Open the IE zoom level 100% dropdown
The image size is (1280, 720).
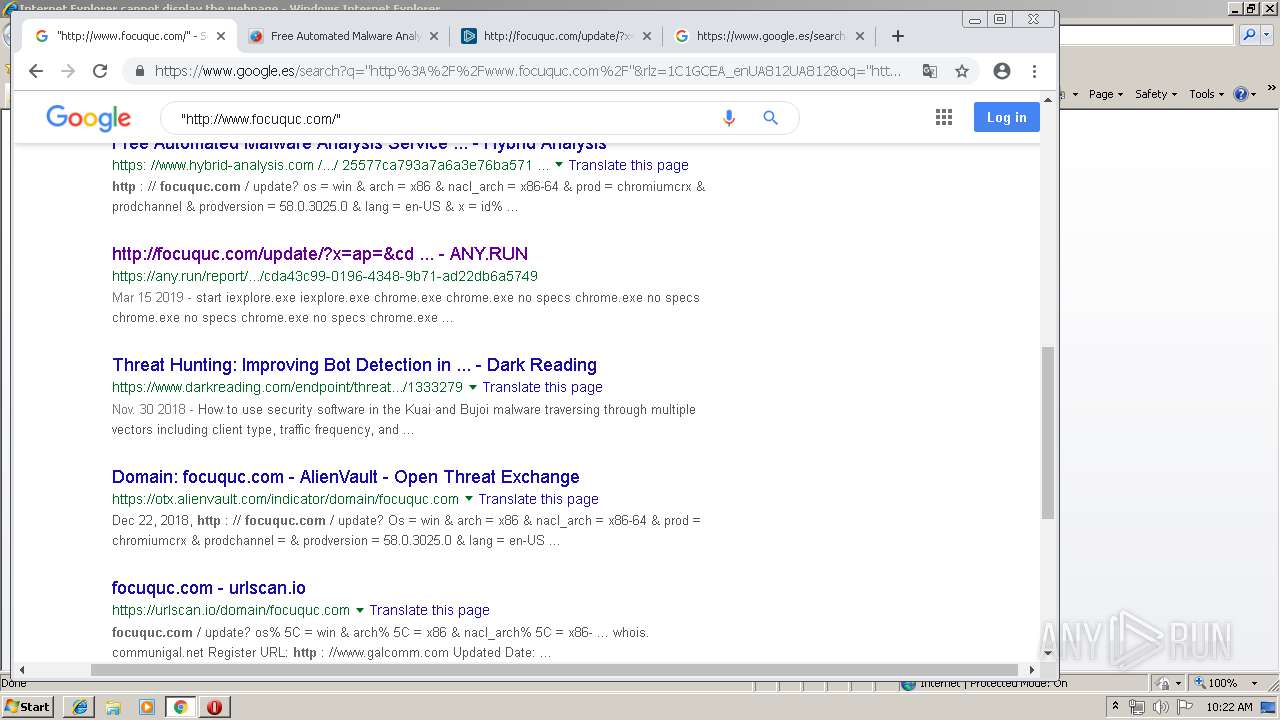pos(1253,683)
